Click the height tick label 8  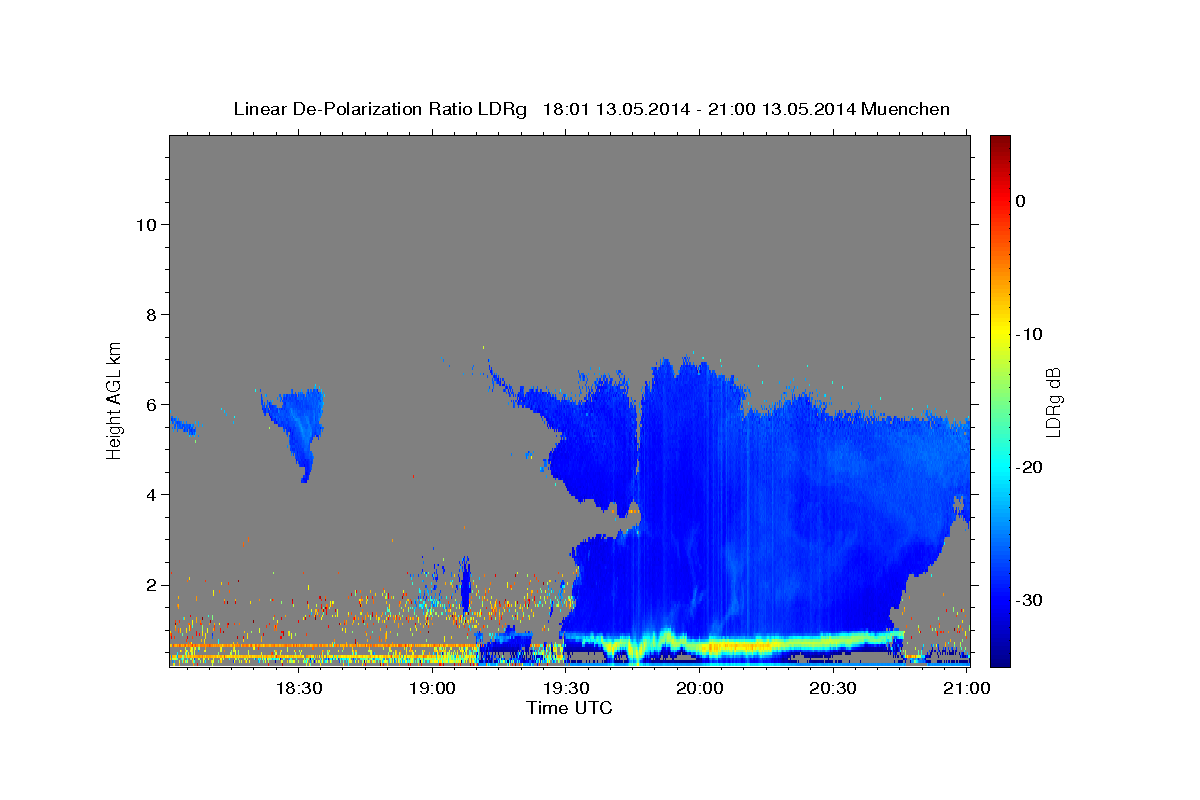pyautogui.click(x=150, y=314)
